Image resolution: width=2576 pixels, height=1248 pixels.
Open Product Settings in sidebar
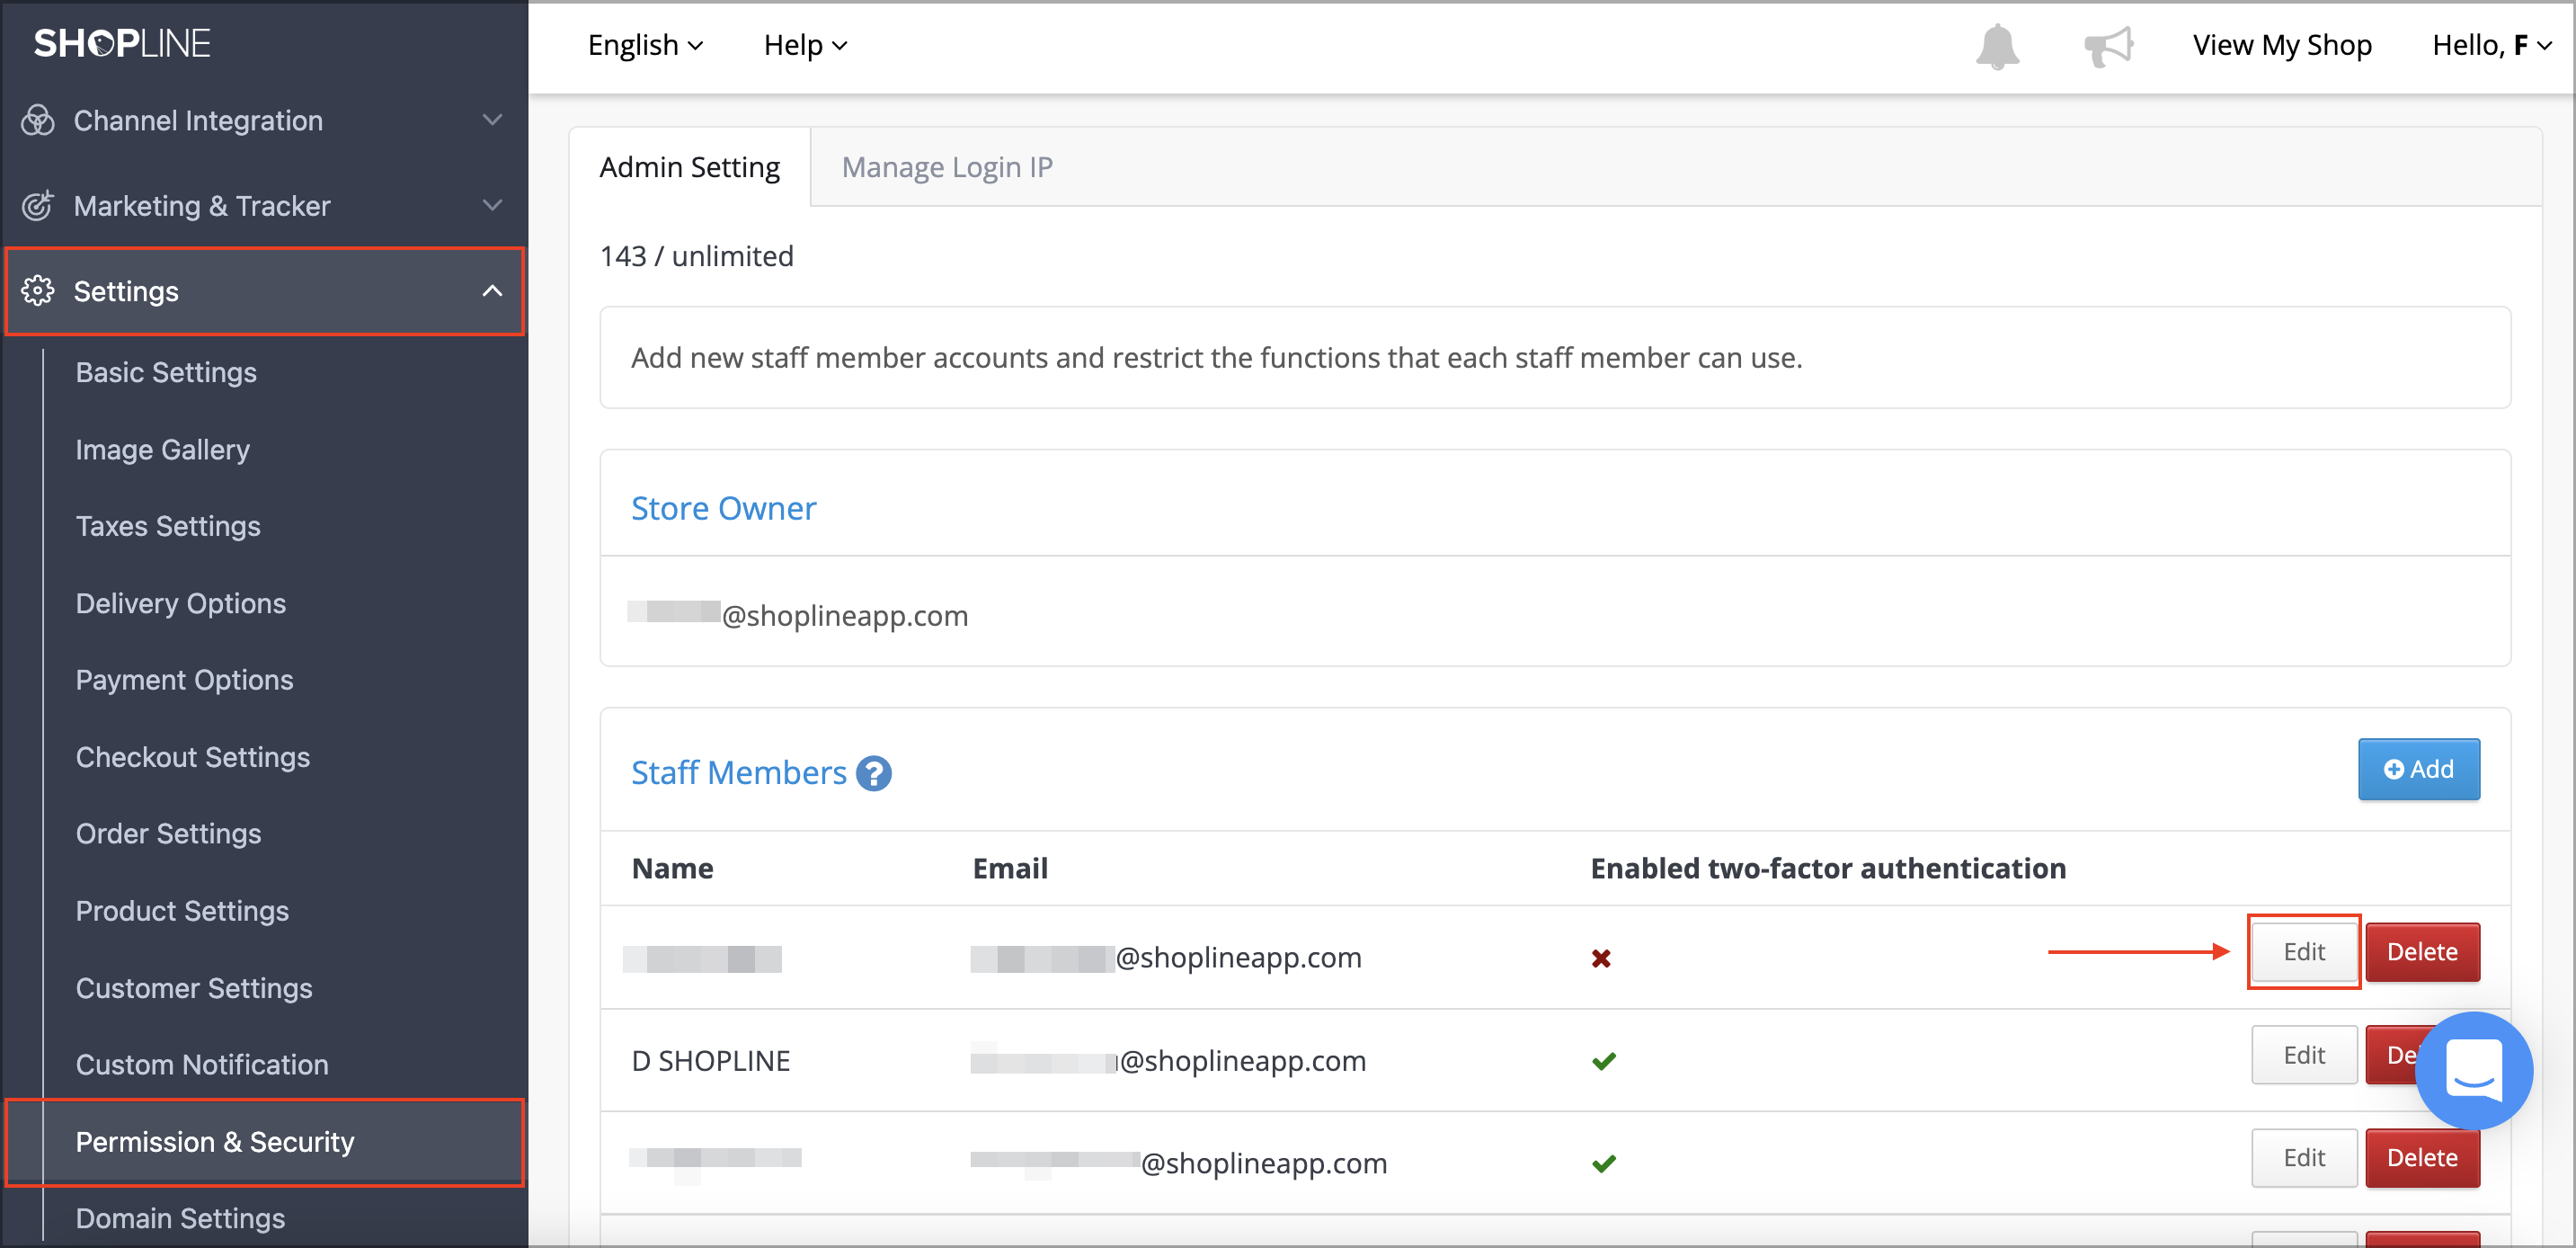[x=182, y=910]
